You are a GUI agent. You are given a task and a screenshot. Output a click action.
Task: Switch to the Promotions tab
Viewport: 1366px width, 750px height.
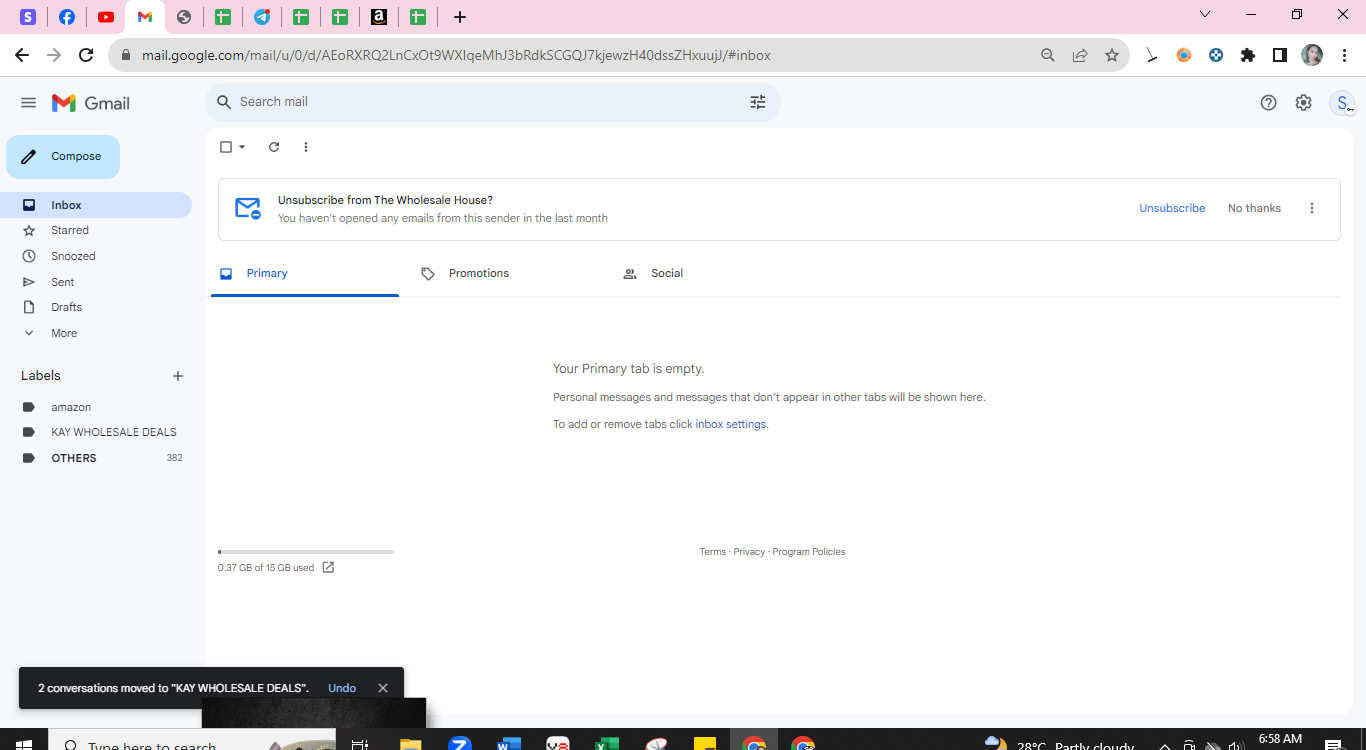[508, 273]
